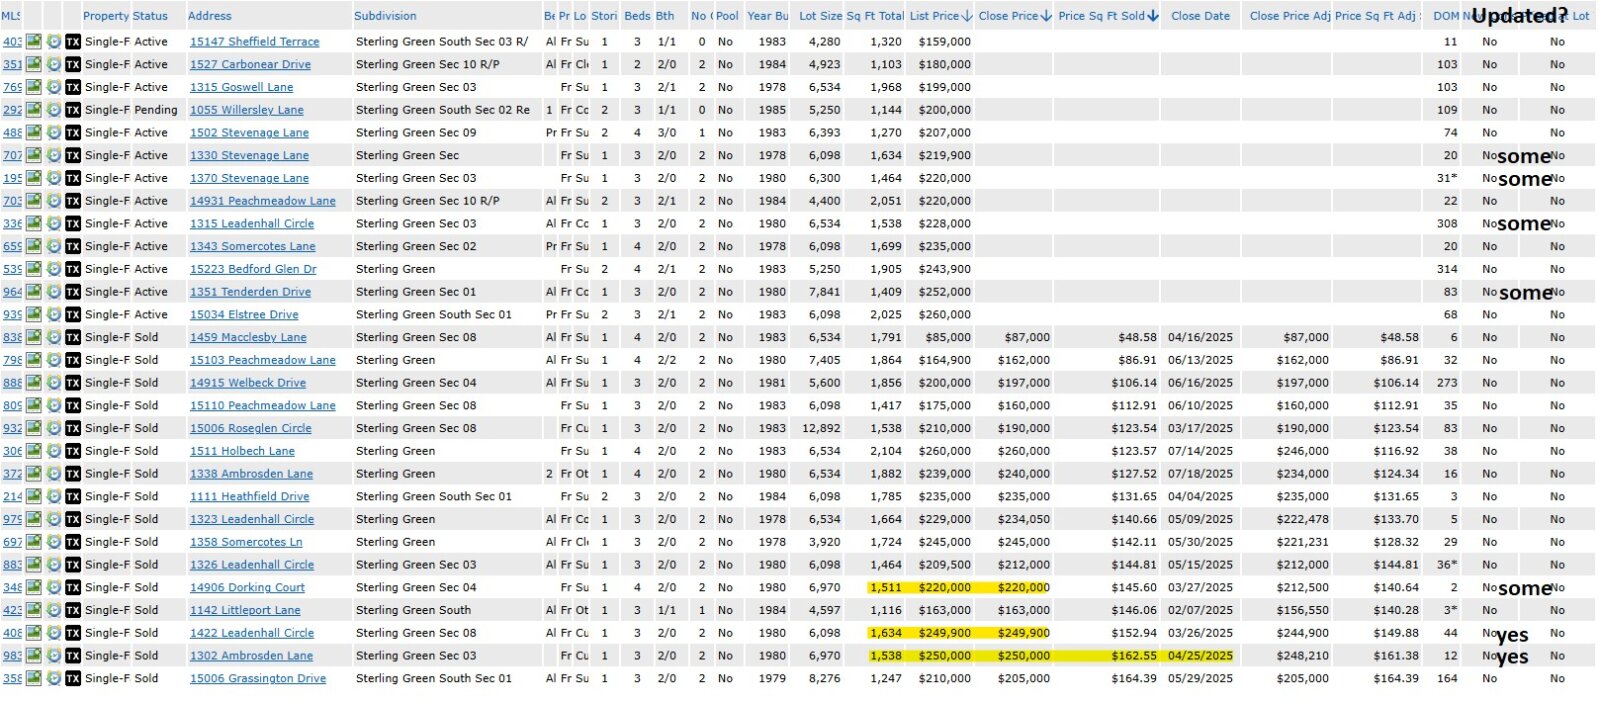The height and width of the screenshot is (702, 1600).
Task: View photos icon for 1343 Somercotes Lane
Action: pos(33,246)
